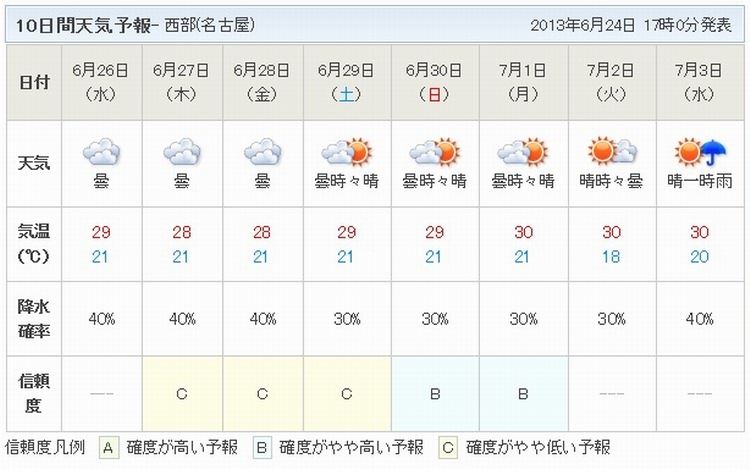
Task: Click the blue B reliability cell for June 30
Action: pos(435,393)
